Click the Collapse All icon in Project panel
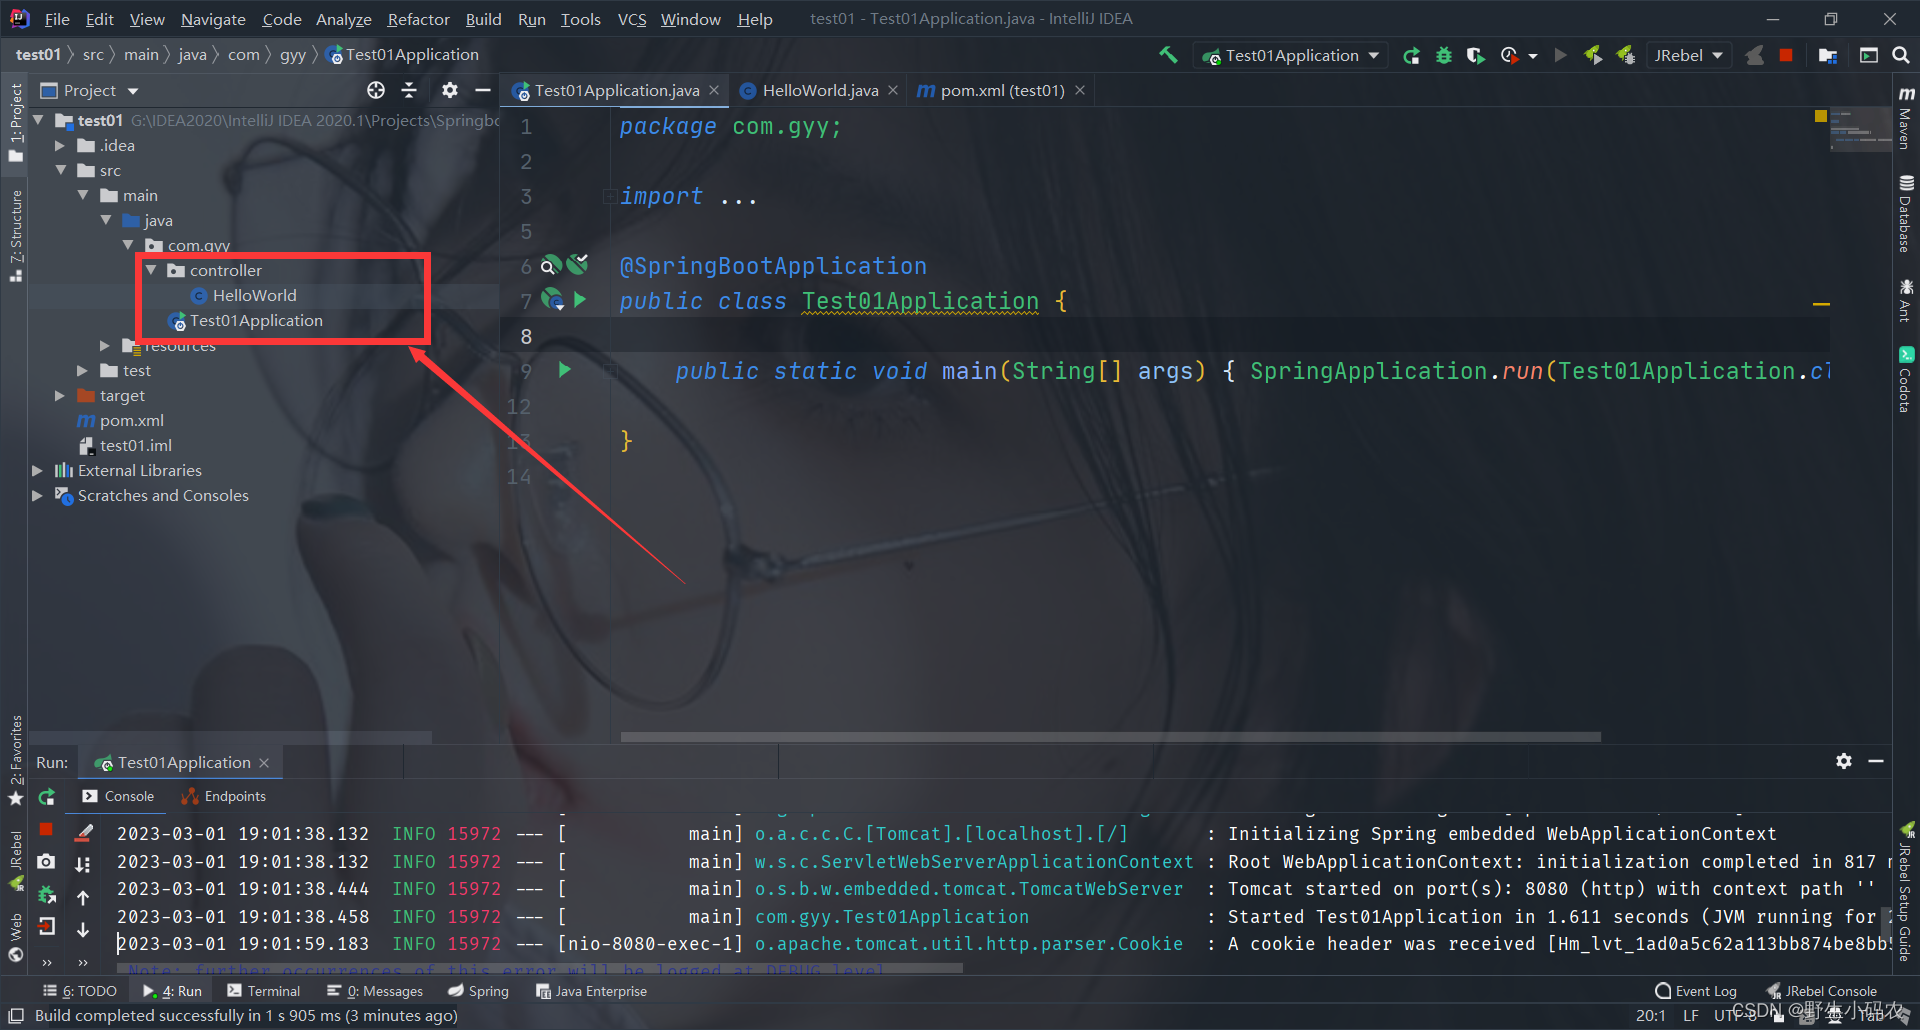This screenshot has height=1030, width=1920. [409, 90]
